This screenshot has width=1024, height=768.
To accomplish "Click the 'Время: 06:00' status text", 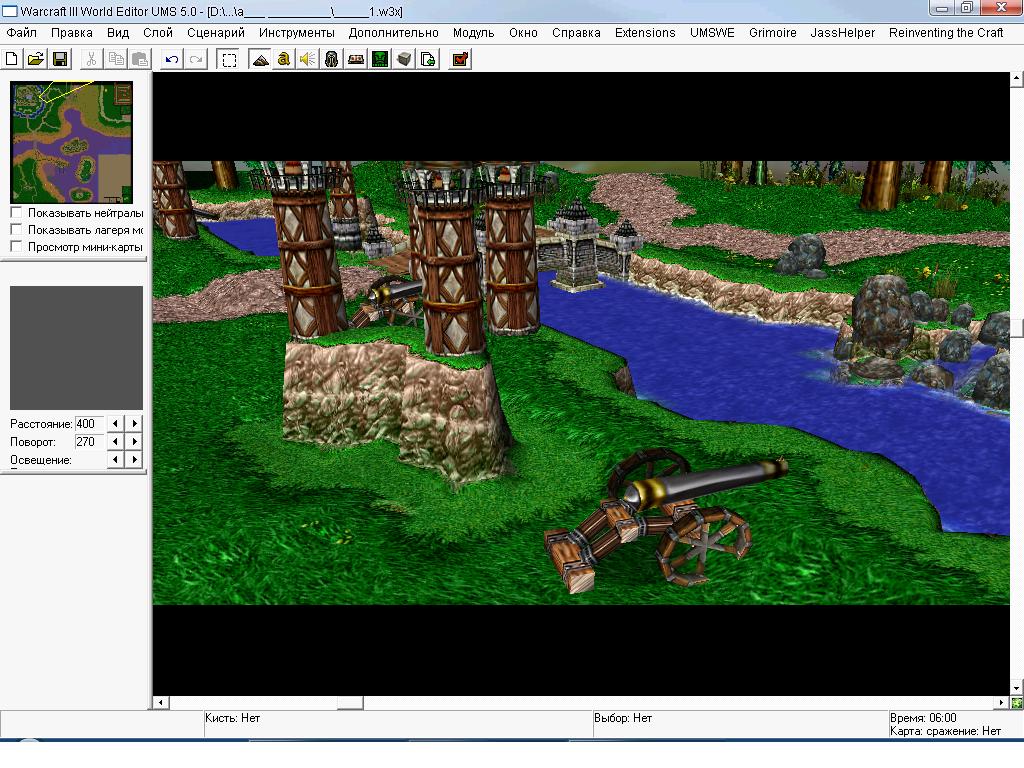I will (923, 718).
